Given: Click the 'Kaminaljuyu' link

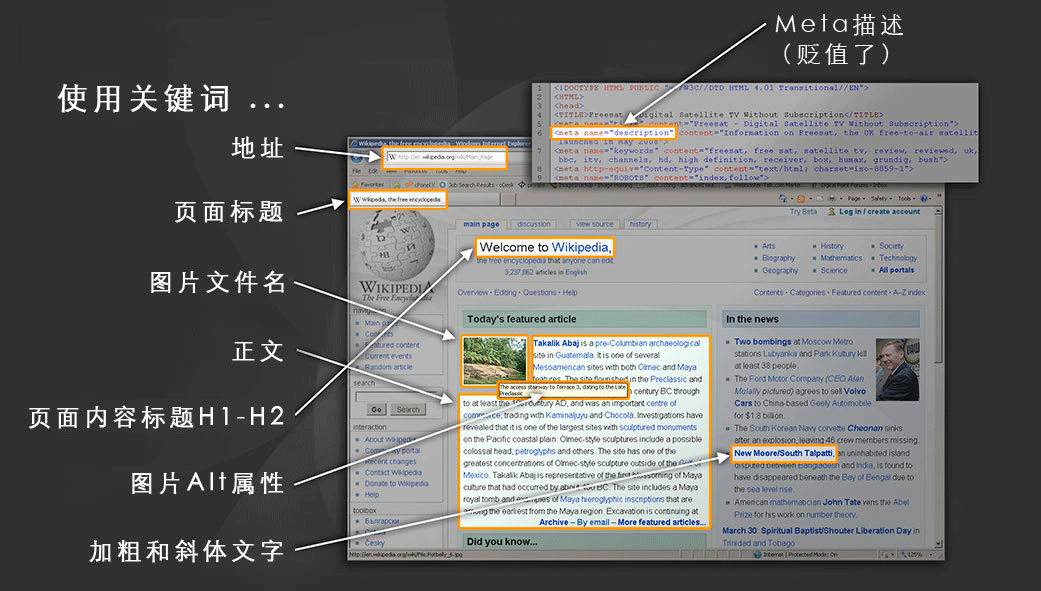Looking at the screenshot, I should coord(567,415).
